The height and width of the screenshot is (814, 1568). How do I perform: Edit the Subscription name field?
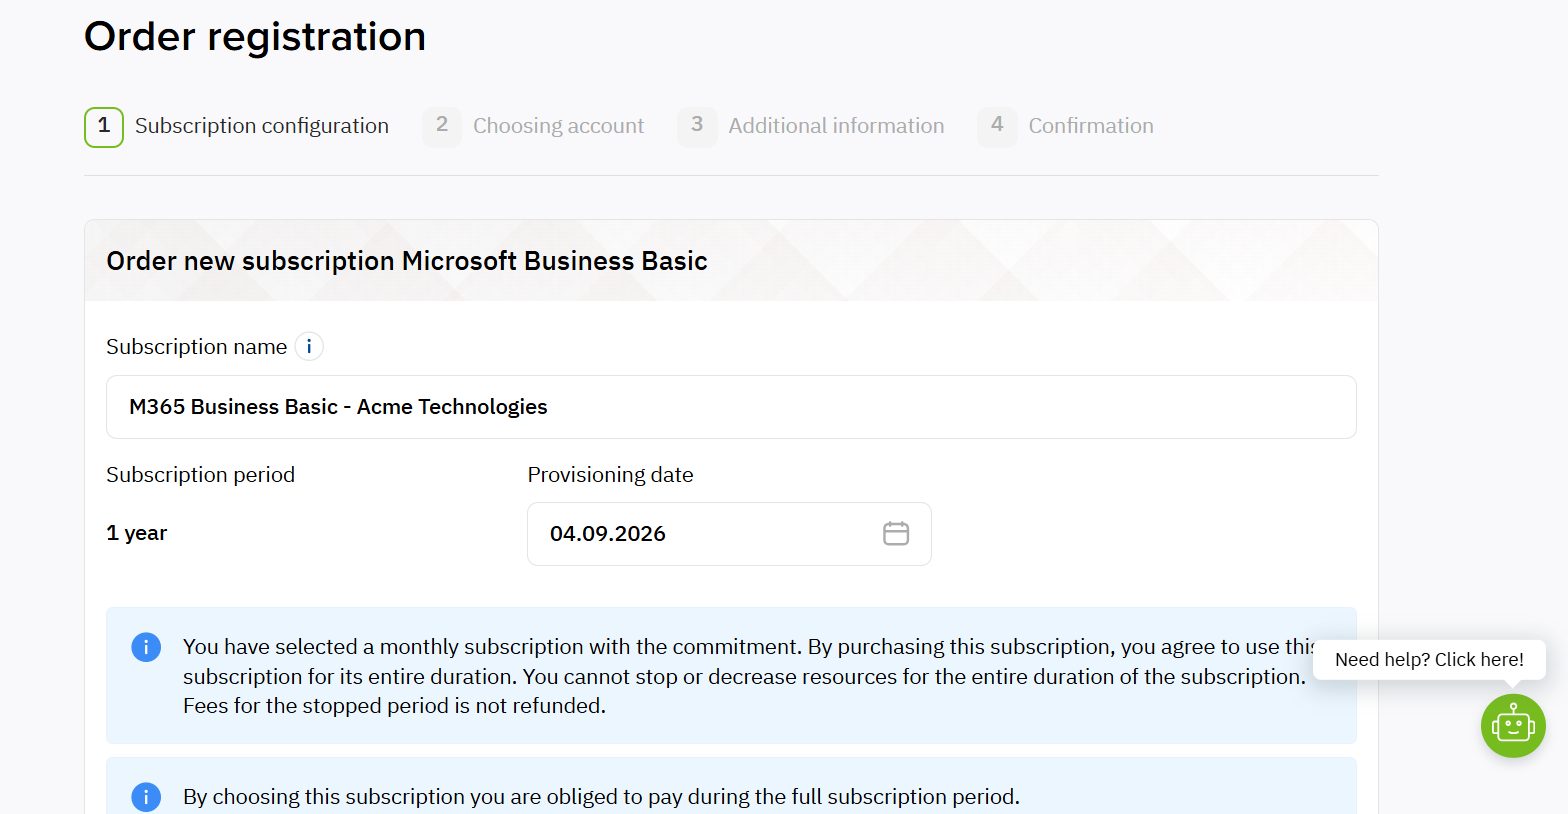(x=731, y=407)
